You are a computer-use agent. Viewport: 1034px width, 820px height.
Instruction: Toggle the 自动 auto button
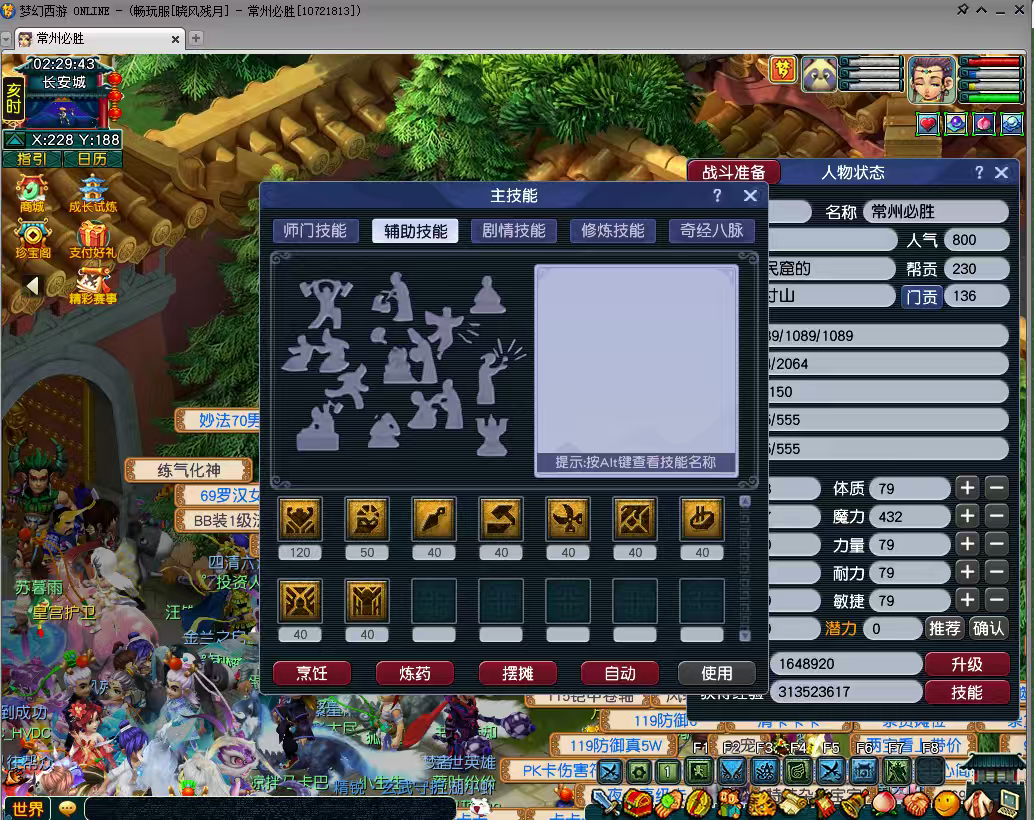pos(620,673)
